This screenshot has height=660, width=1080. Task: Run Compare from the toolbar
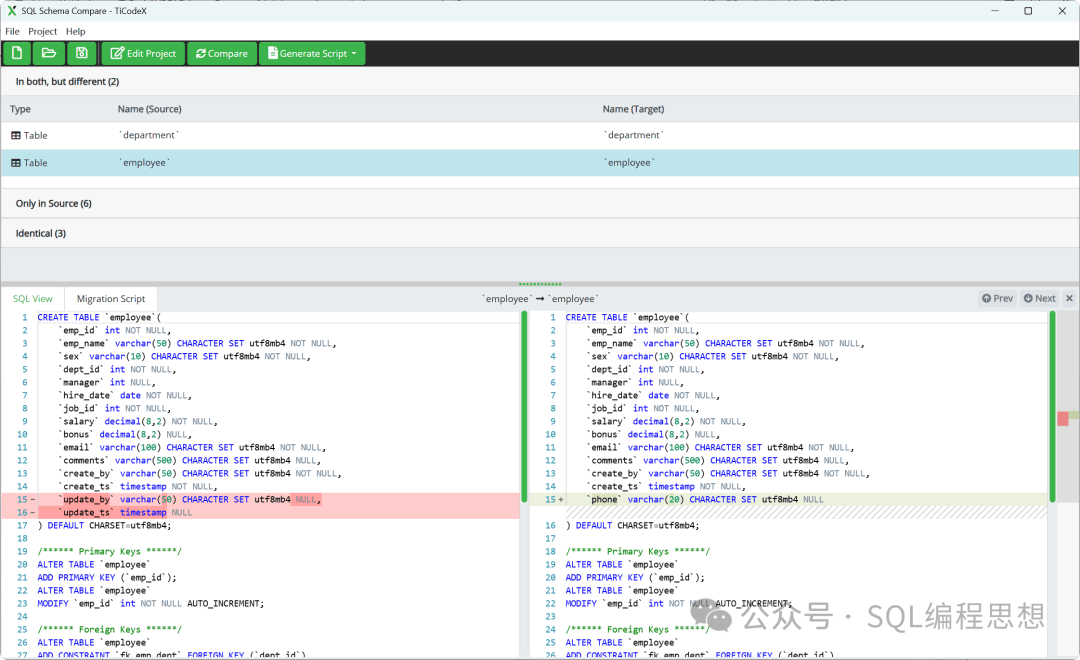(x=221, y=54)
